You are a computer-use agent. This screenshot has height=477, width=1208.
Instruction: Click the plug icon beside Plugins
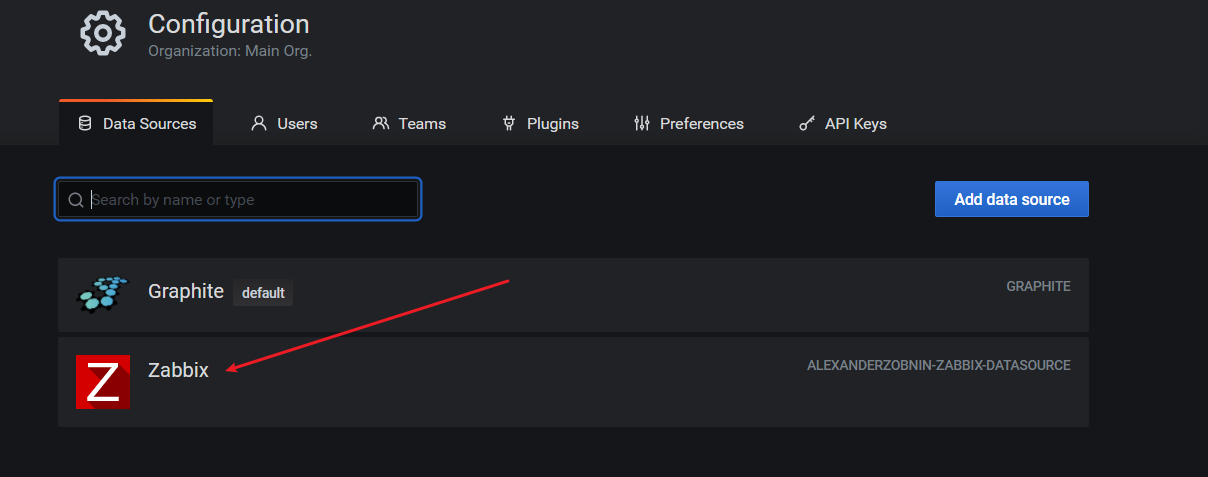tap(508, 124)
